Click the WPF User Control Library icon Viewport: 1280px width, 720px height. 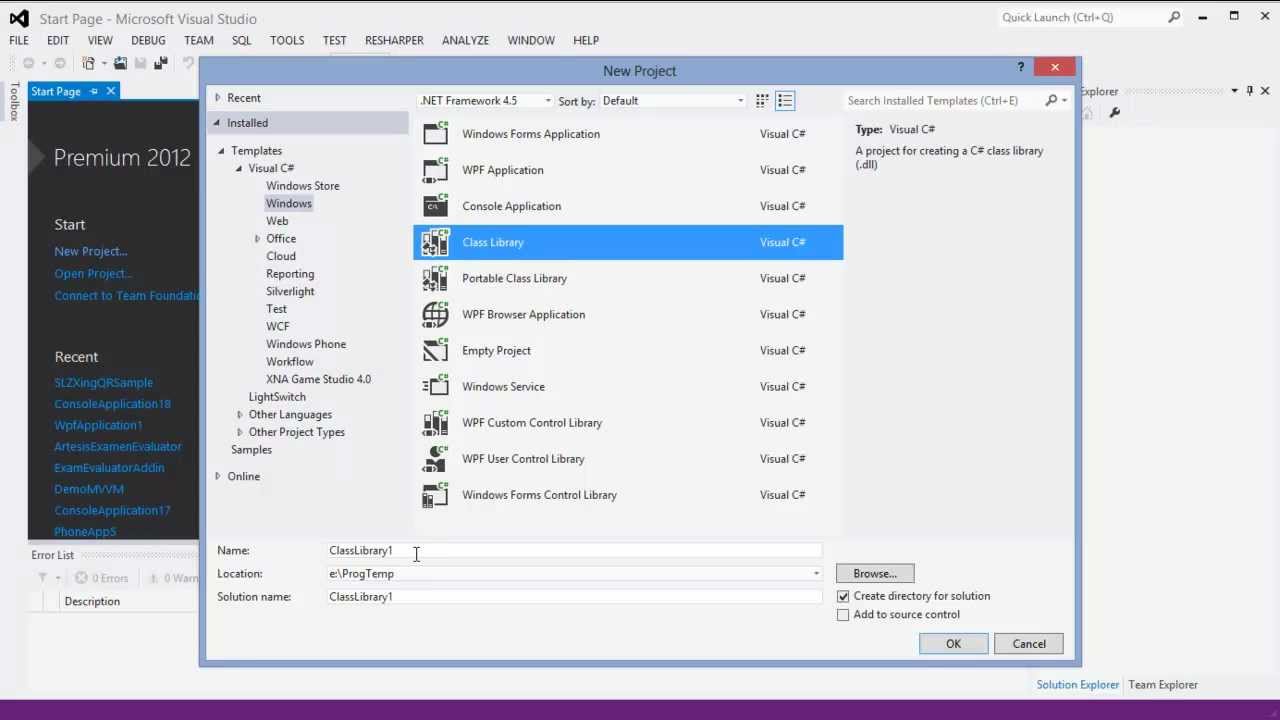(x=436, y=458)
